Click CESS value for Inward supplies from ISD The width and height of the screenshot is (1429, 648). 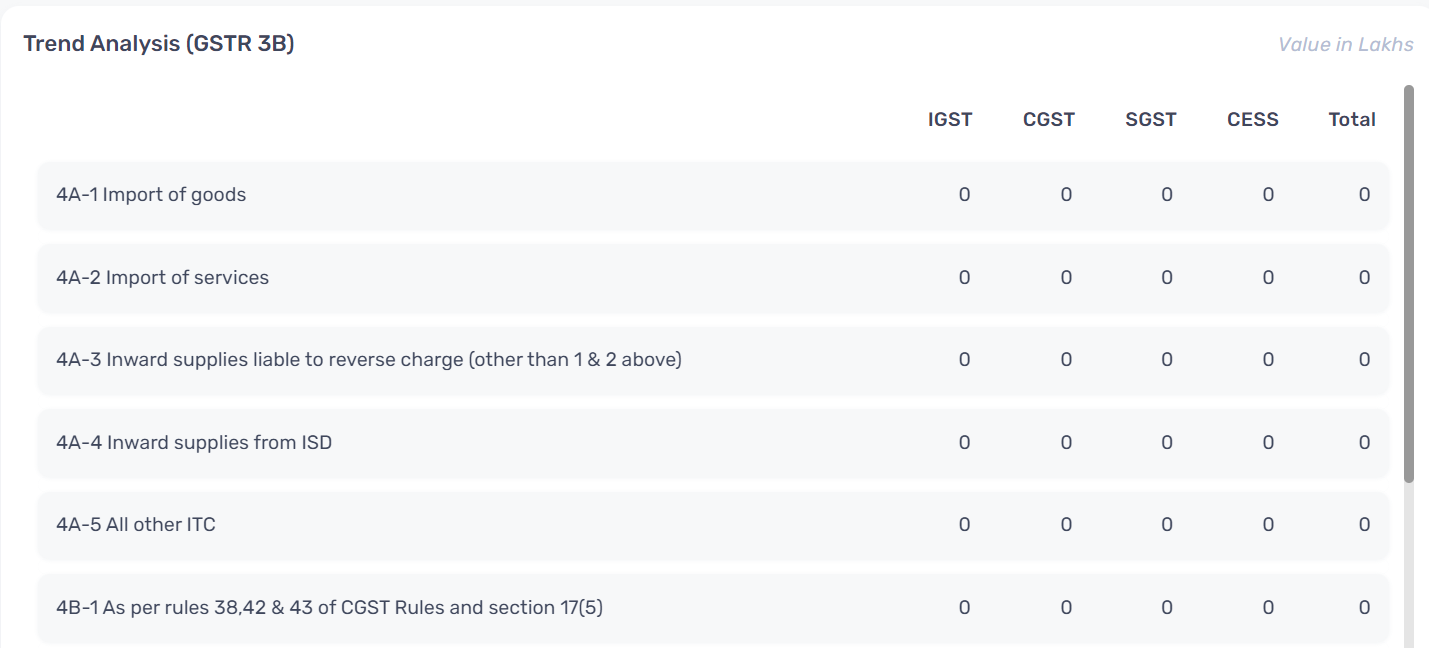[1268, 443]
